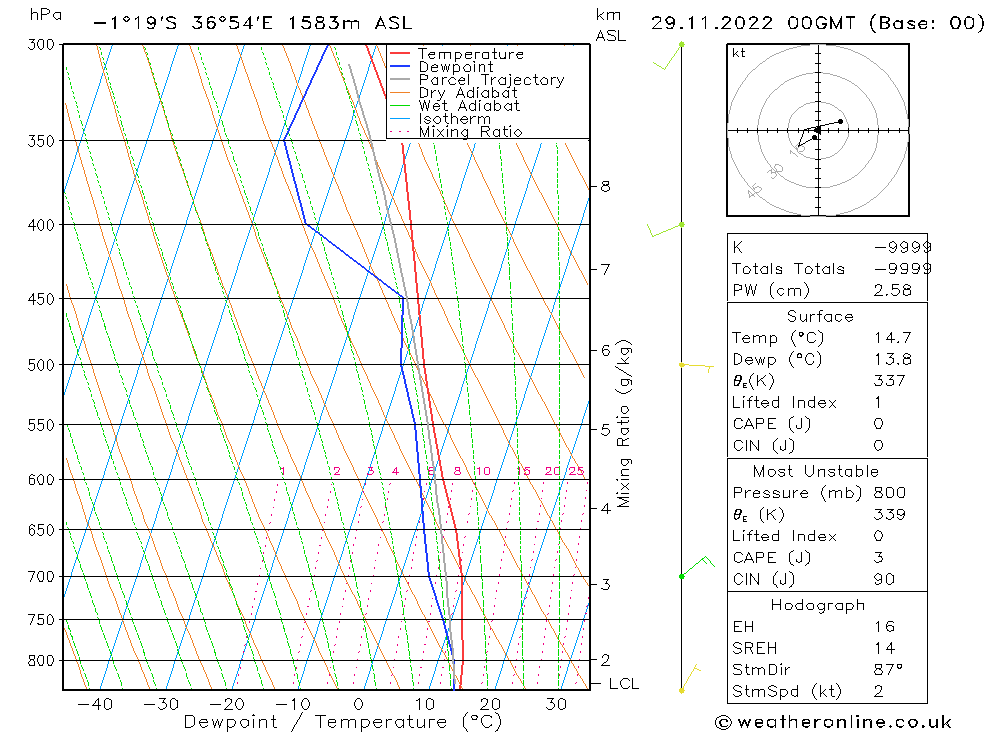Select the 500 pressure level label
The height and width of the screenshot is (733, 1000).
(41, 366)
